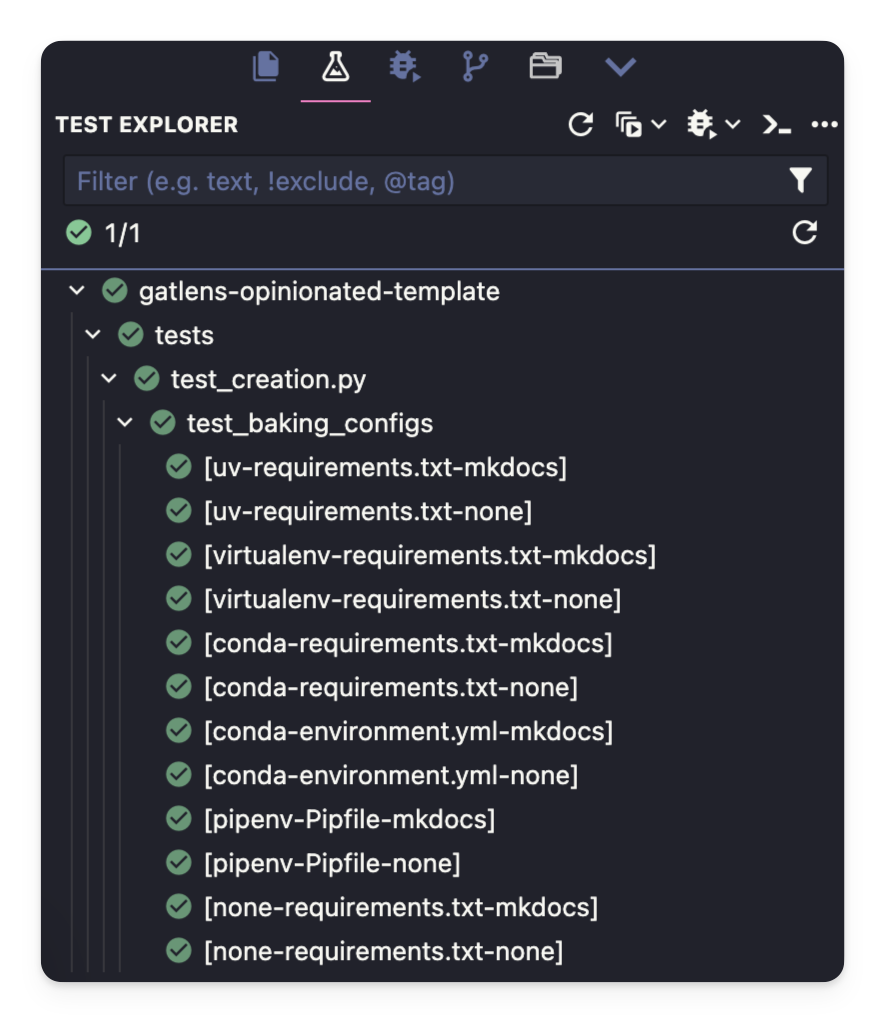Click passed icon of [conda-environment.yml-mkdocs]

click(178, 731)
